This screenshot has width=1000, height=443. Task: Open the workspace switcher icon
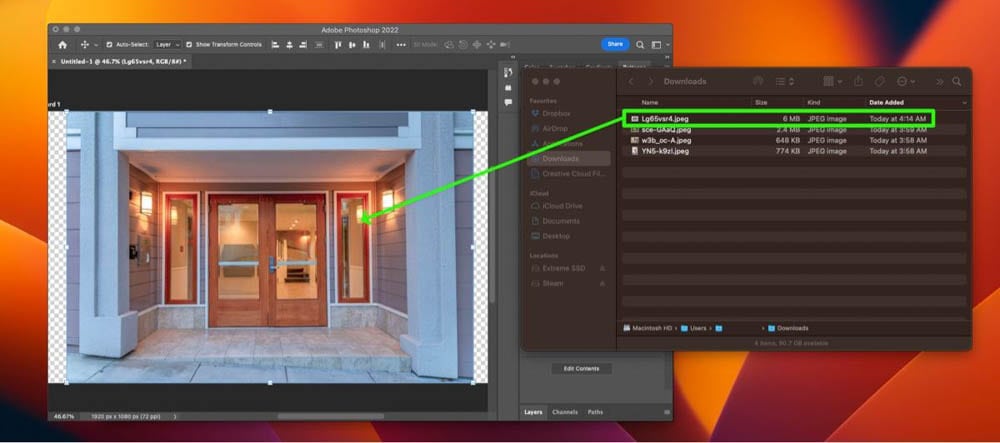point(656,45)
